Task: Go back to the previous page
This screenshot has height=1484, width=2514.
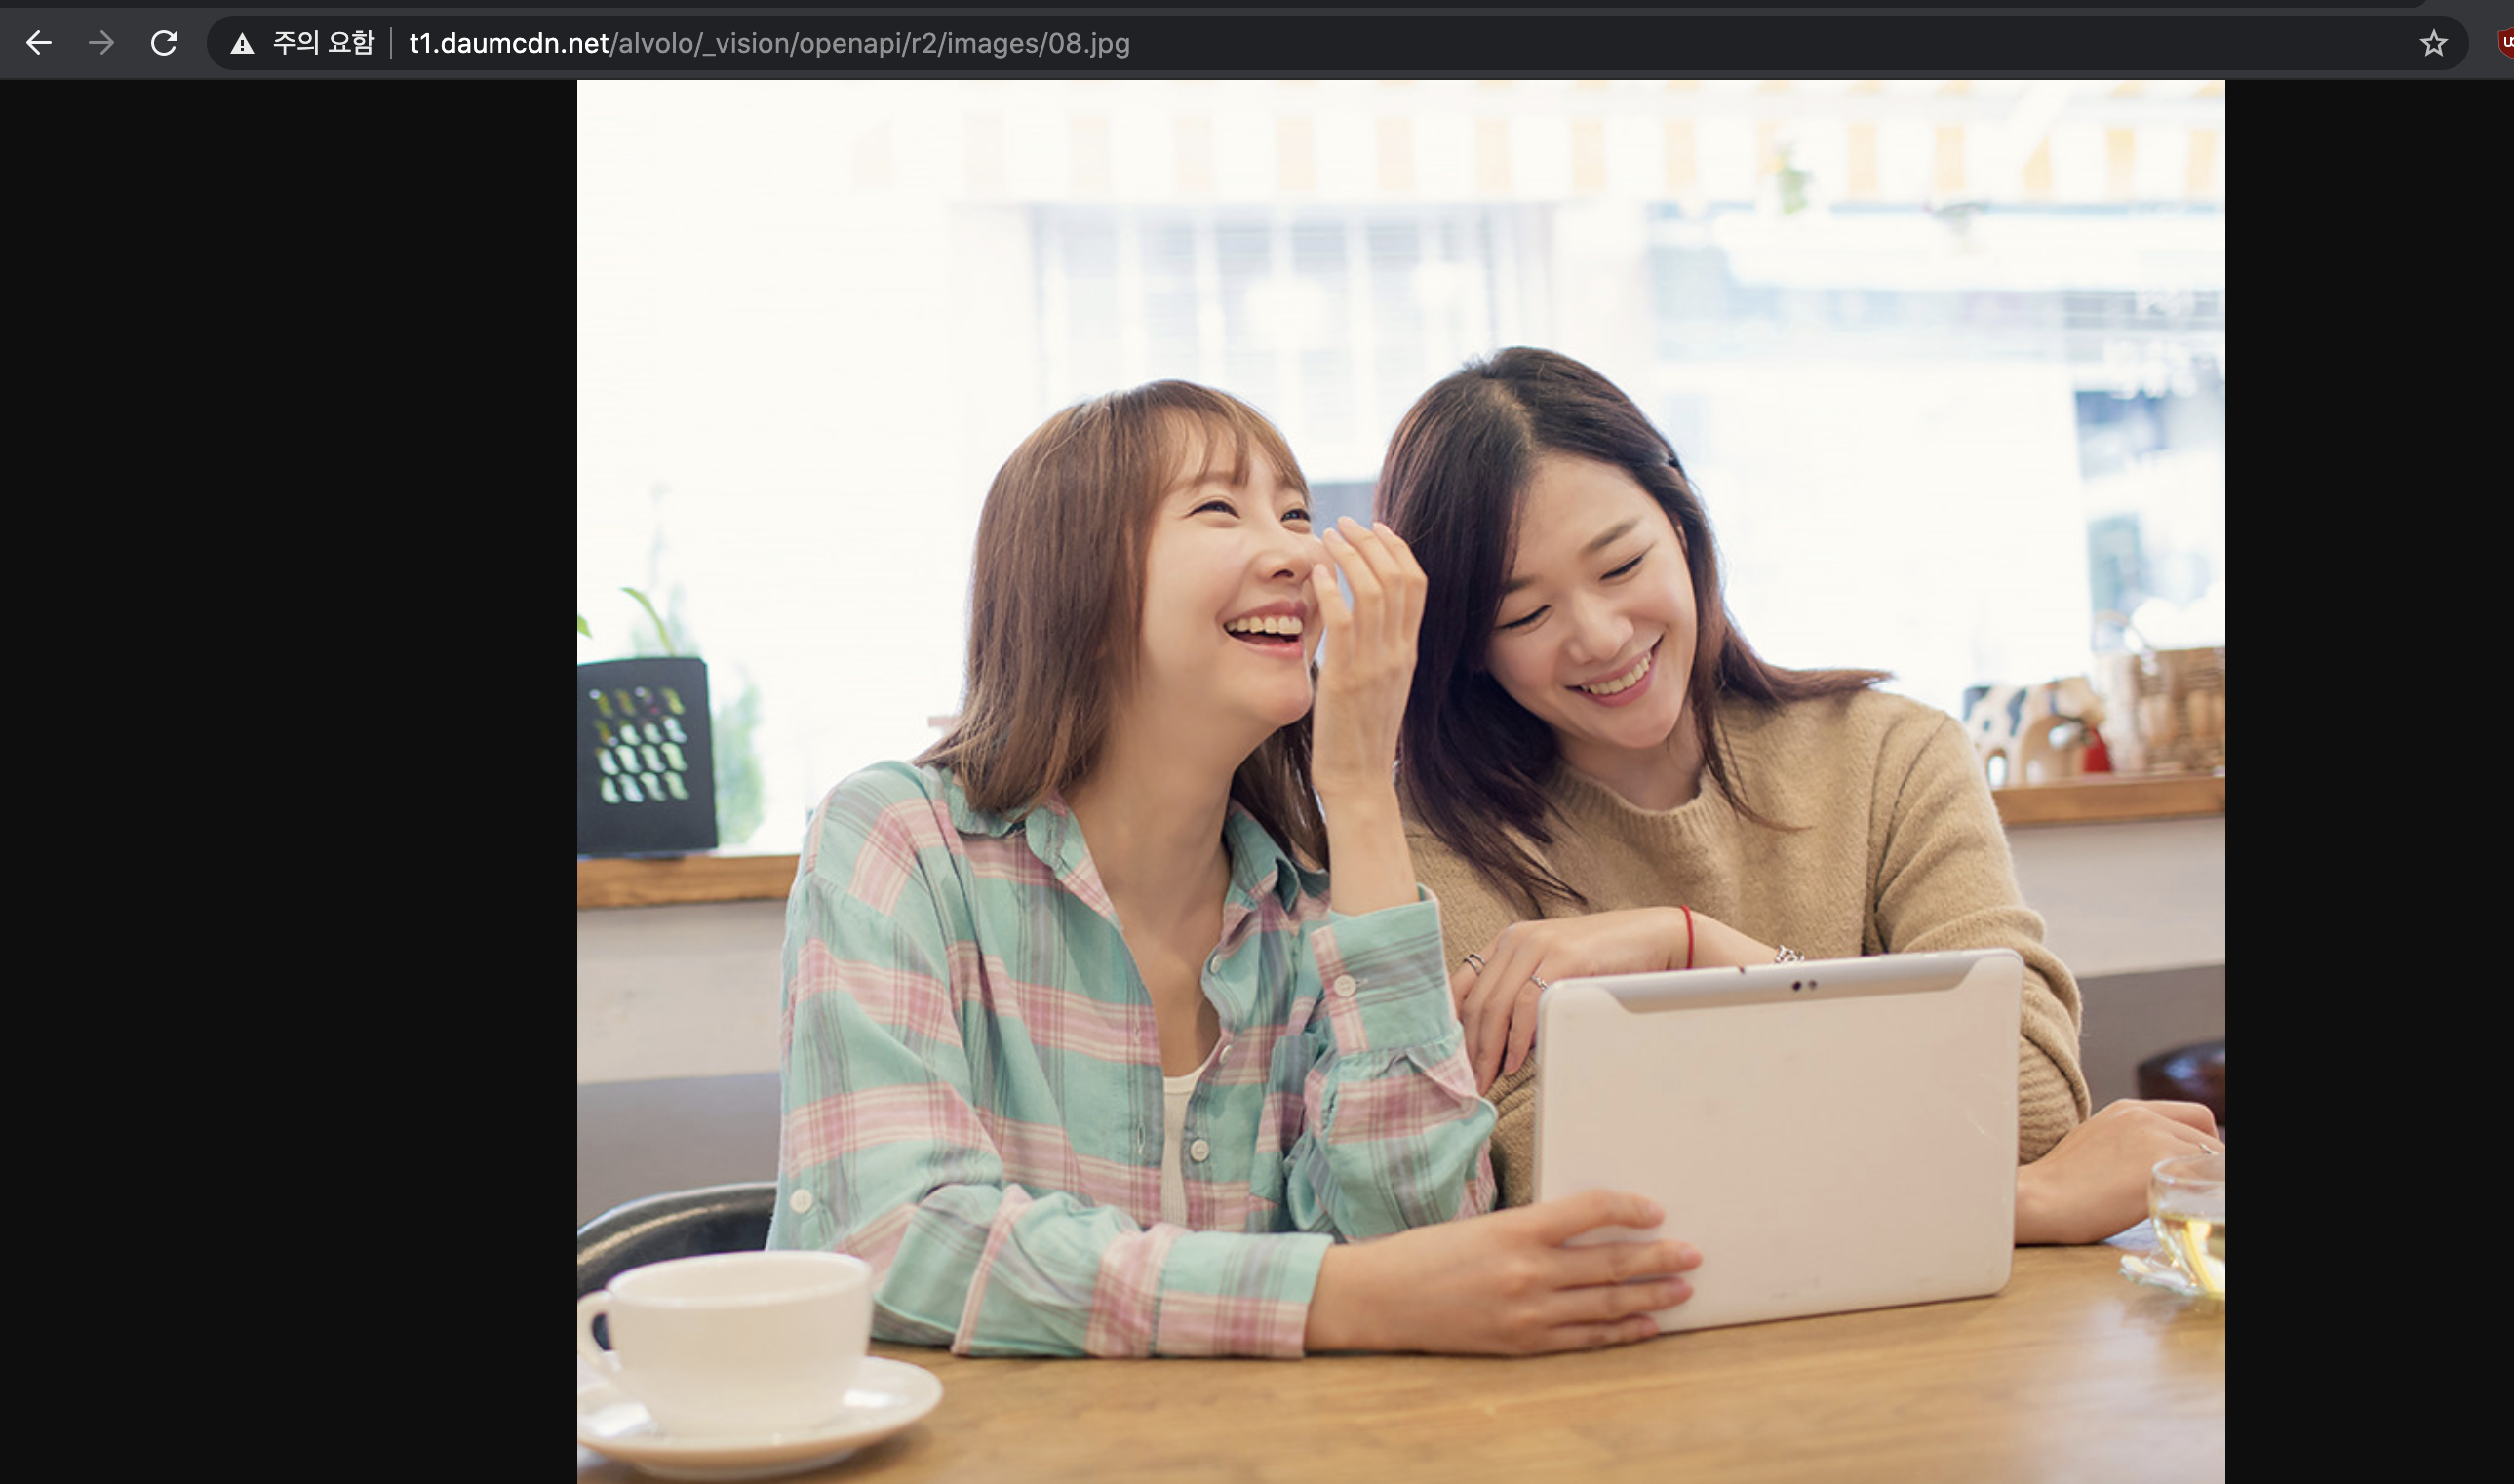Action: (38, 43)
